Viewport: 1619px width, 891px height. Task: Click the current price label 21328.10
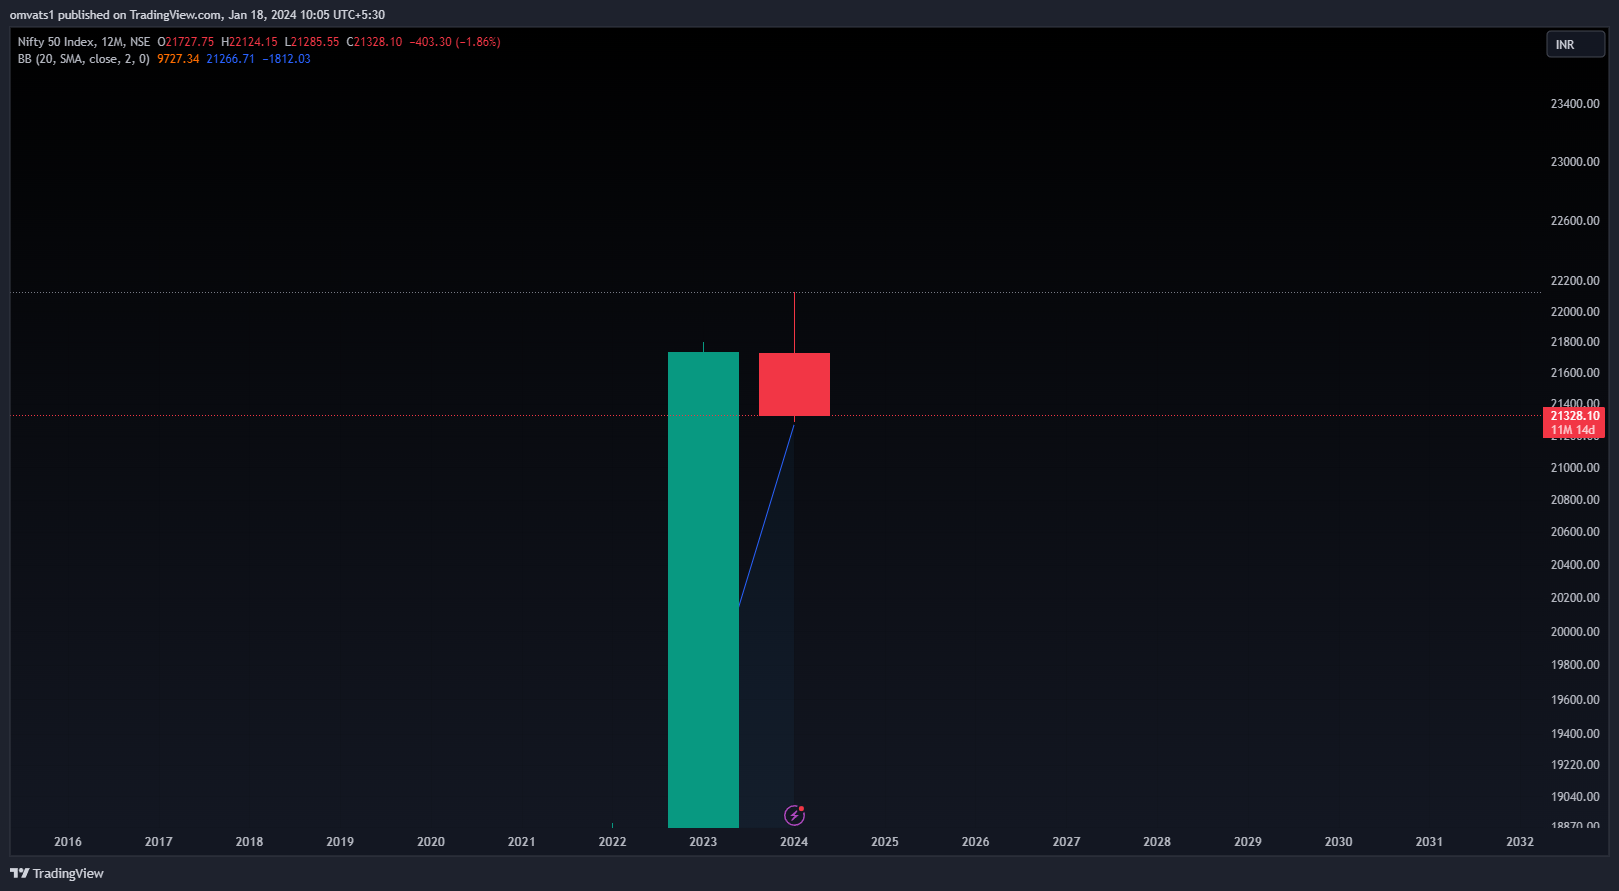tap(1575, 416)
